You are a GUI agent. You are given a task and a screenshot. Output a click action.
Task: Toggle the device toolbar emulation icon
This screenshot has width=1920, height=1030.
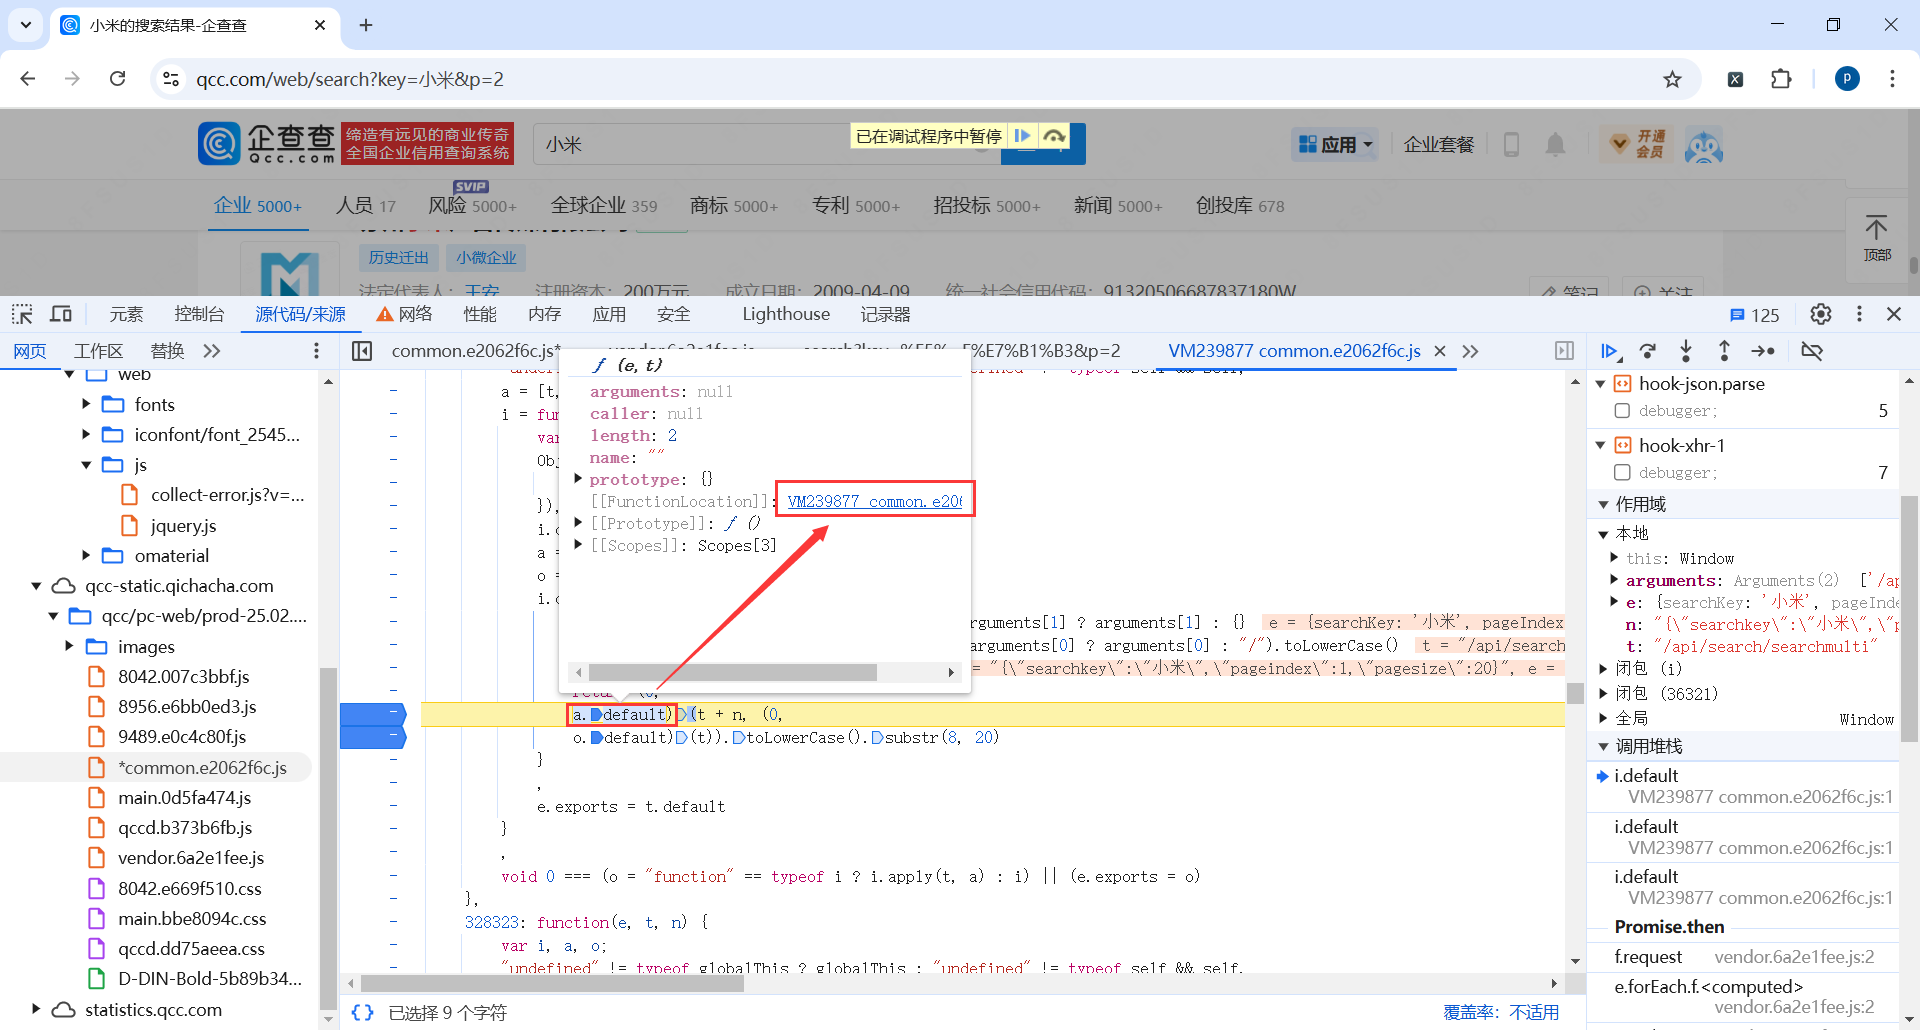61,314
